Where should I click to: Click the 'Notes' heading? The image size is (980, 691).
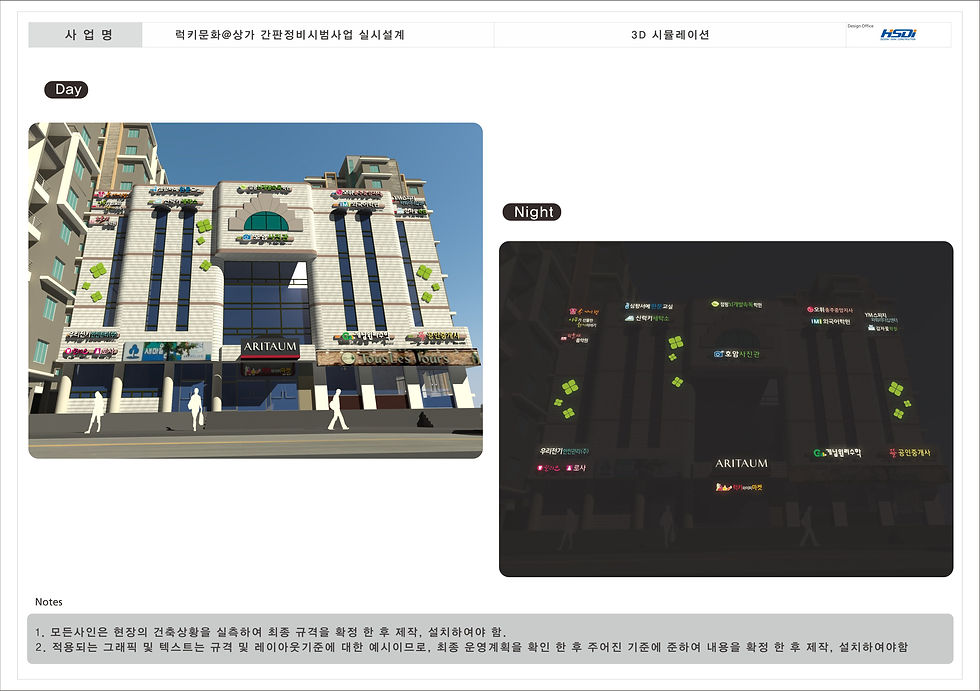coord(49,602)
